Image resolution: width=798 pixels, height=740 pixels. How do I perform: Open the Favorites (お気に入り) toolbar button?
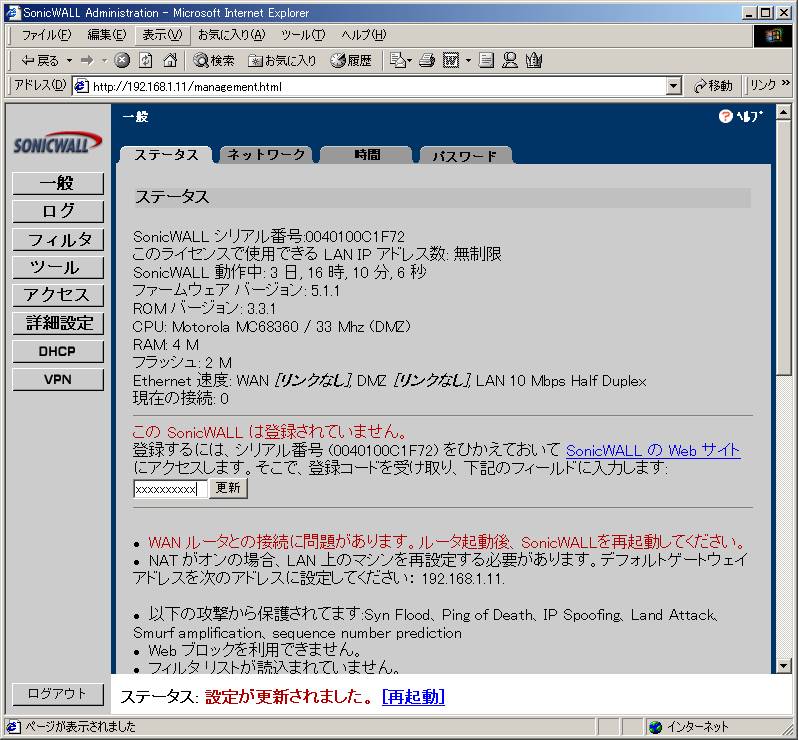pyautogui.click(x=282, y=61)
